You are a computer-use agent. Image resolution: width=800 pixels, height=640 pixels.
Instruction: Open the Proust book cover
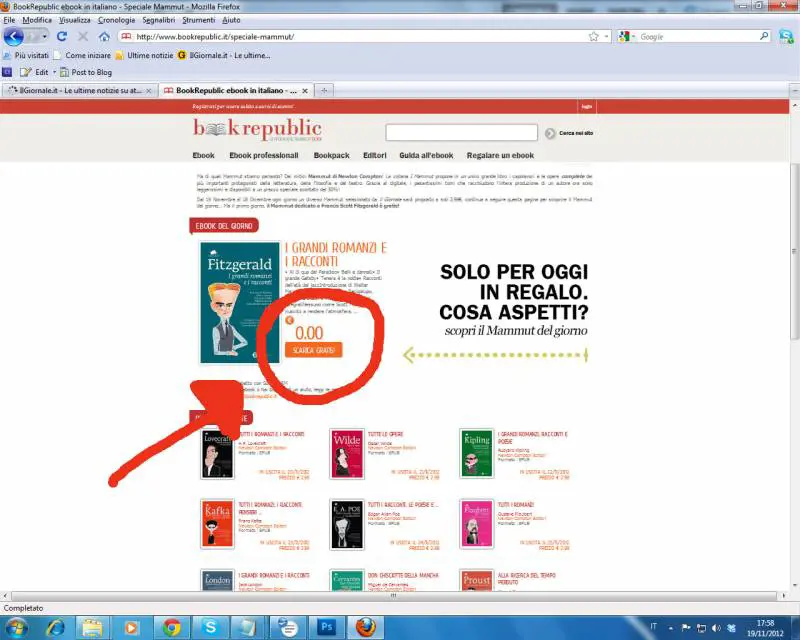477,580
